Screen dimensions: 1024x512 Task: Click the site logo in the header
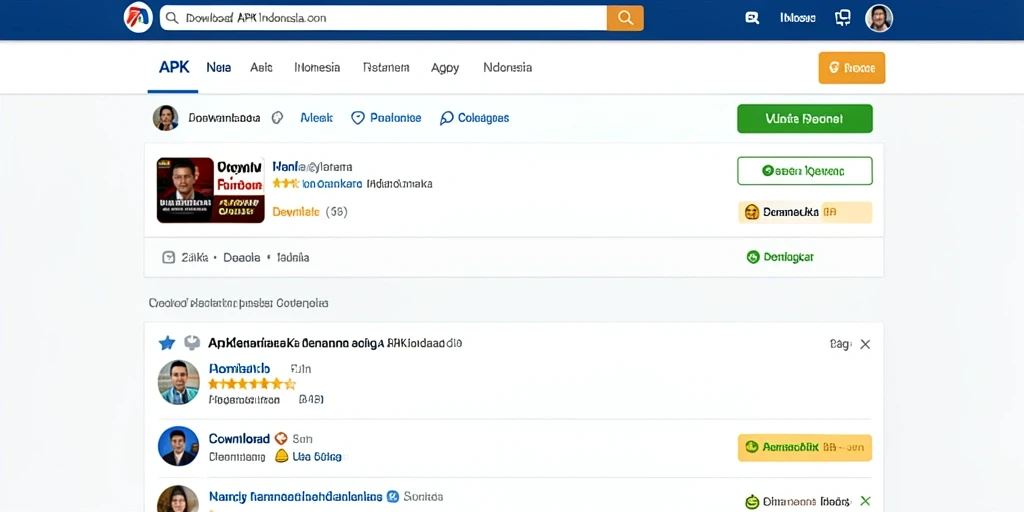point(138,18)
